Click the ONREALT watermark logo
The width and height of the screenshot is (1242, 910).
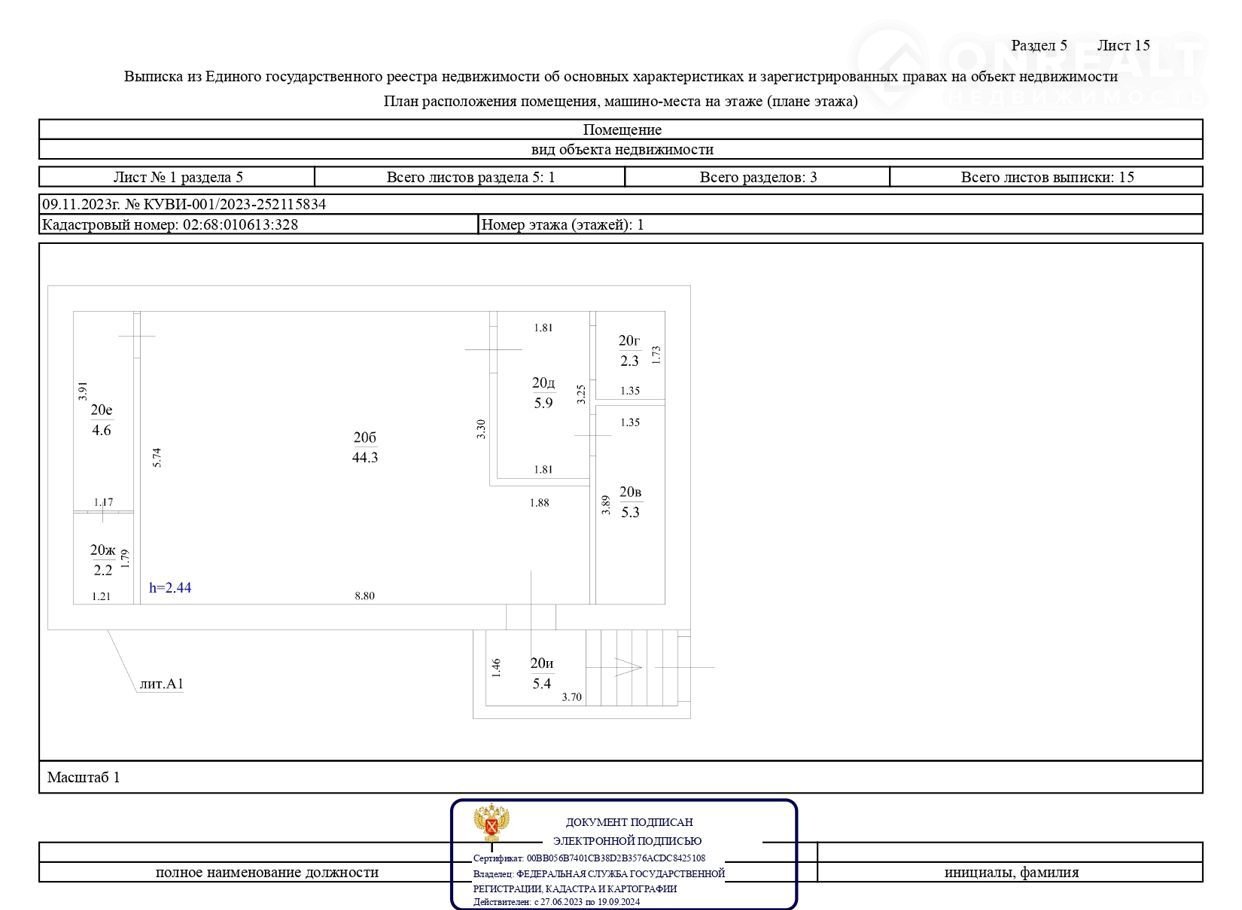point(1030,67)
